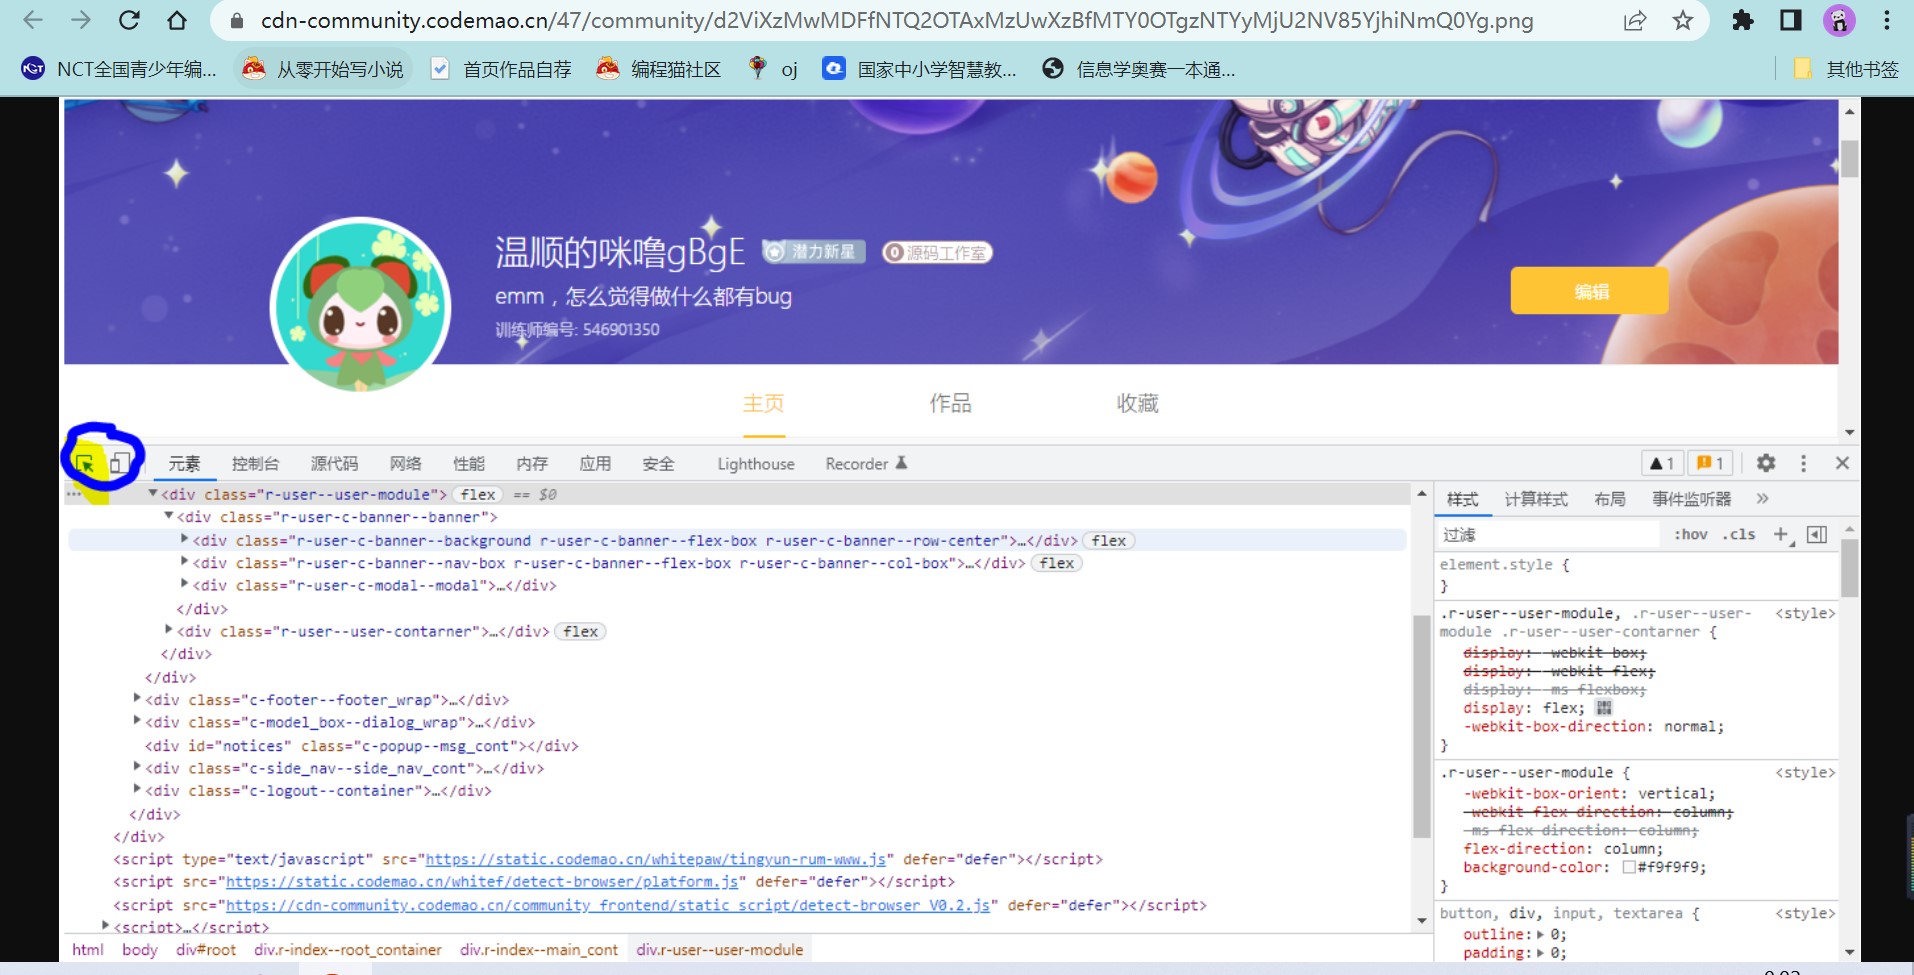Screen dimensions: 1914x975
Task: Click the browser address bar URL
Action: click(897, 20)
